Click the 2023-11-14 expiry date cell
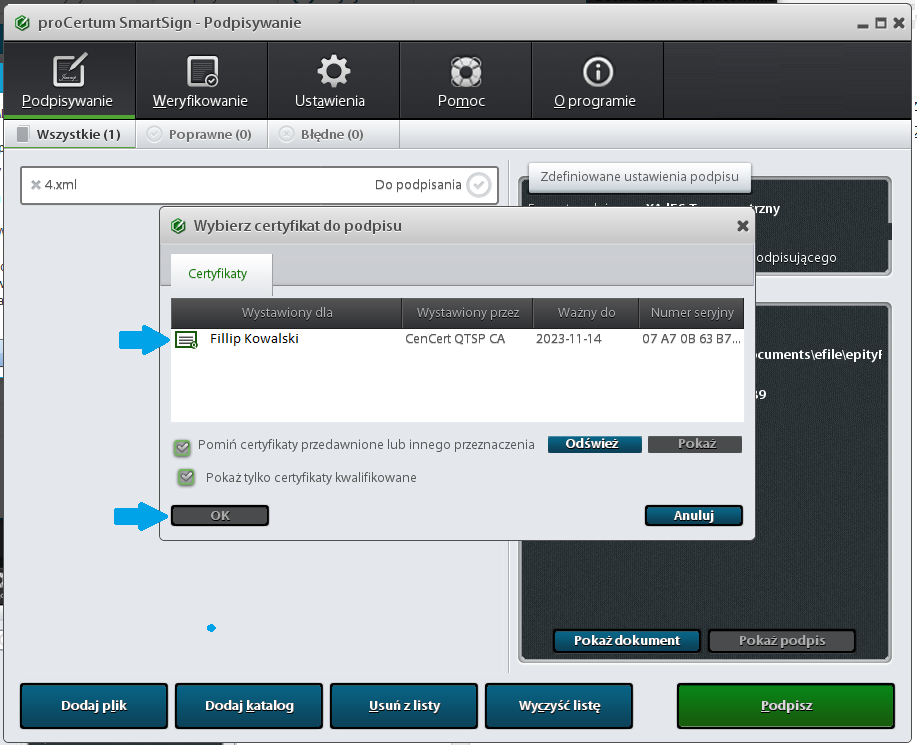Screen dimensions: 917x747 (568, 339)
